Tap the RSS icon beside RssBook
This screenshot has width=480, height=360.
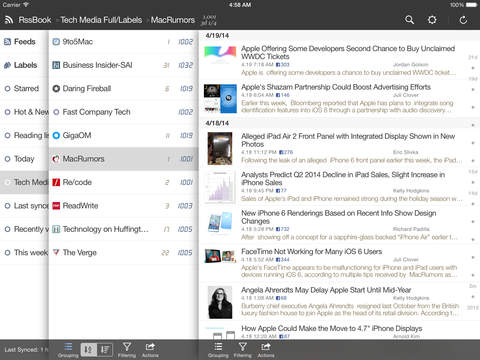point(9,20)
